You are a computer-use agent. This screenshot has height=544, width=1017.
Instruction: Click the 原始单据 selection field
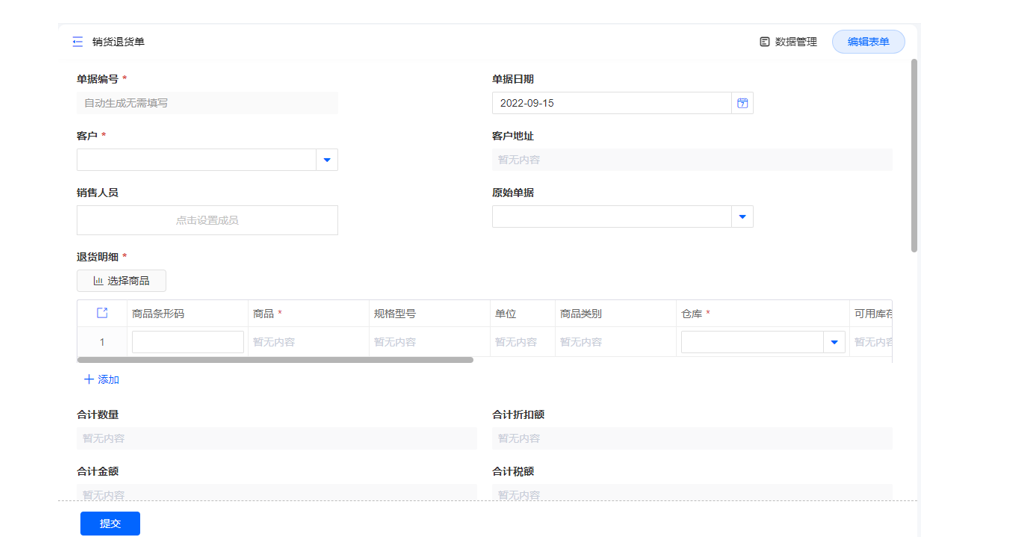[x=611, y=217]
